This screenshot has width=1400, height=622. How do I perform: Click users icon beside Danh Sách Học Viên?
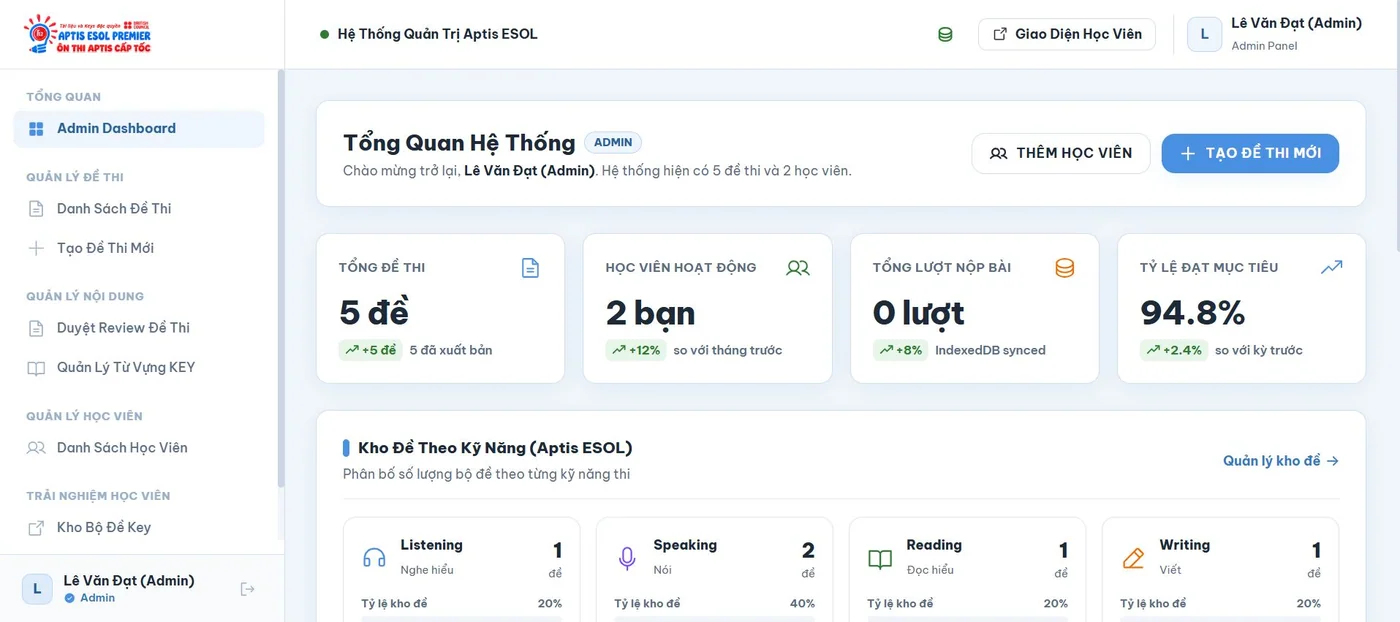(36, 448)
